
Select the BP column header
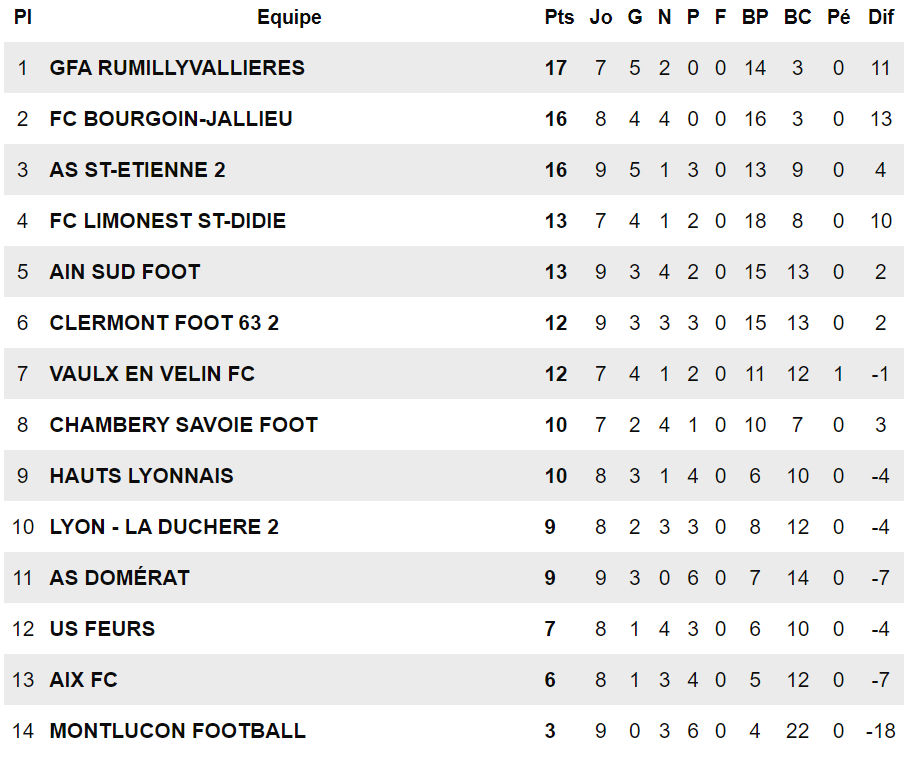coord(755,17)
